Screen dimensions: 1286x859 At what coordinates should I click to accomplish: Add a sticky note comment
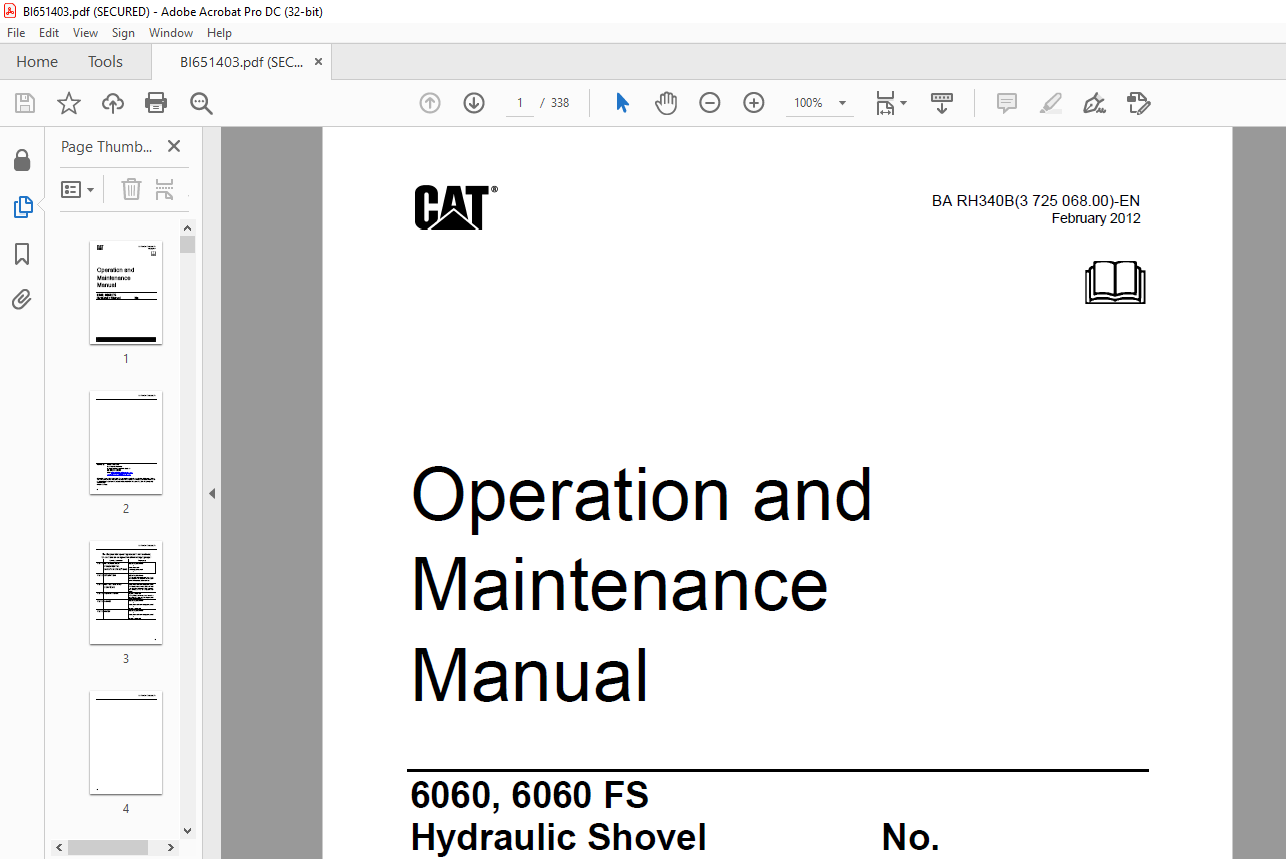(x=1007, y=103)
